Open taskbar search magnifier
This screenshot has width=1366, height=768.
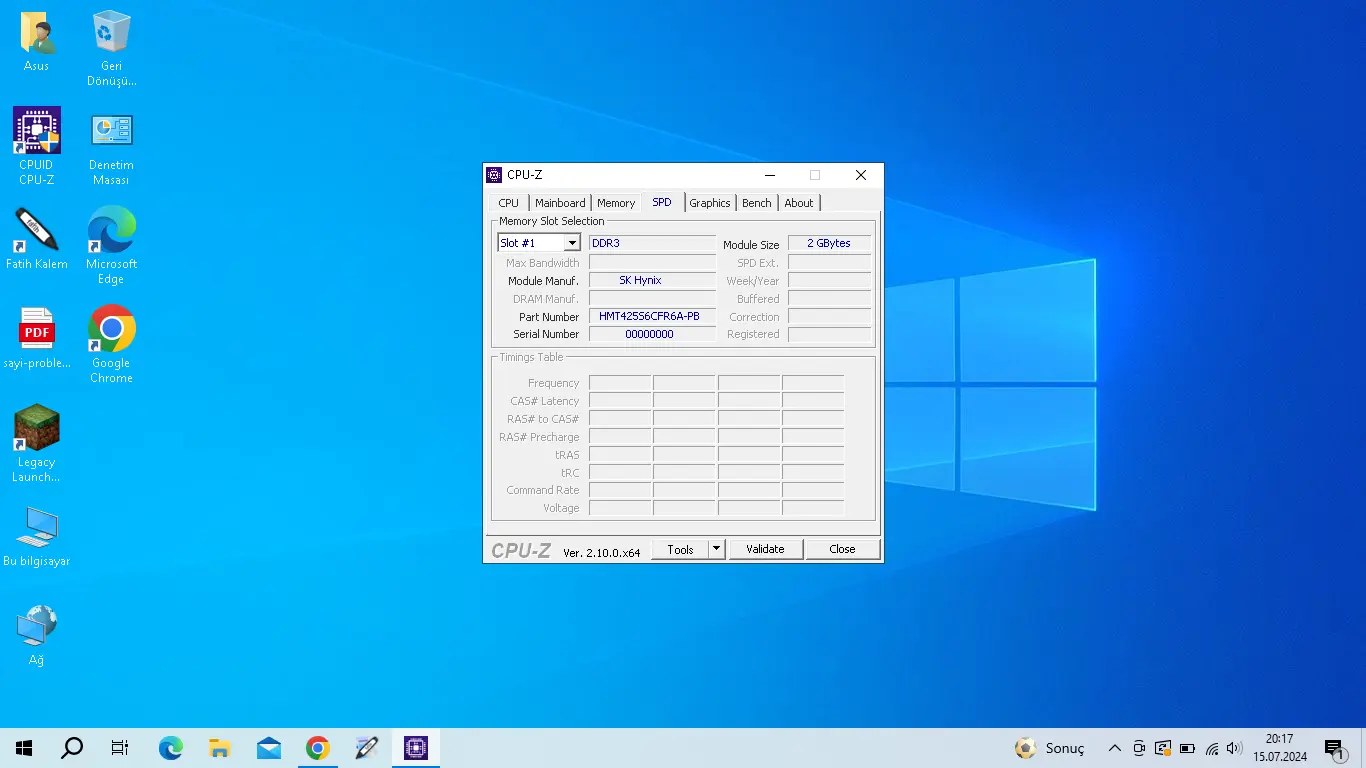point(72,748)
